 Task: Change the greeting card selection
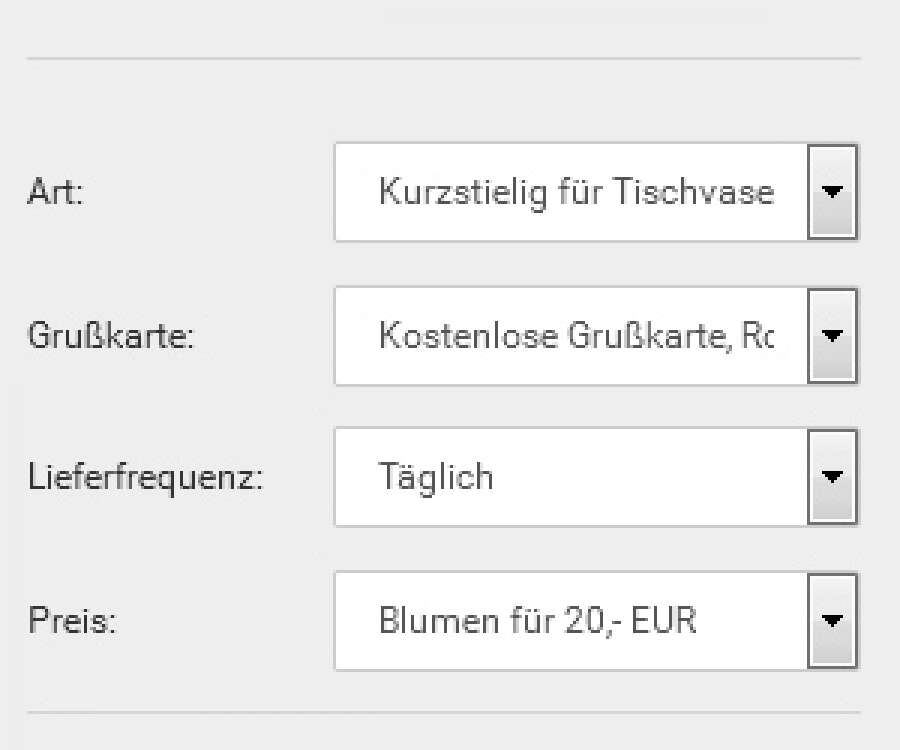pos(595,336)
